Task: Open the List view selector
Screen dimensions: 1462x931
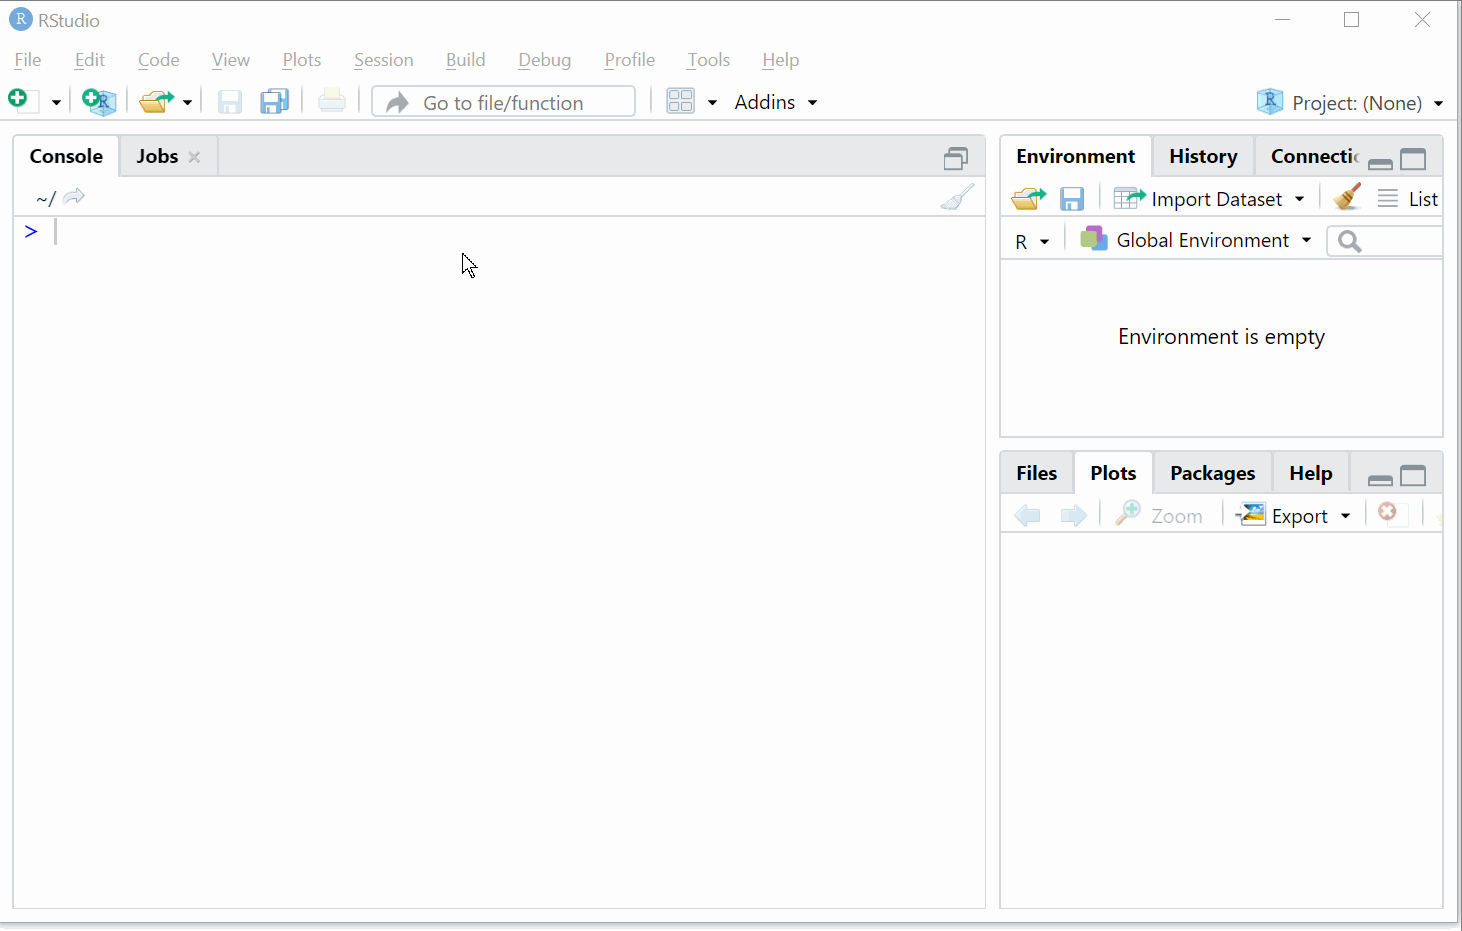Action: (1408, 198)
